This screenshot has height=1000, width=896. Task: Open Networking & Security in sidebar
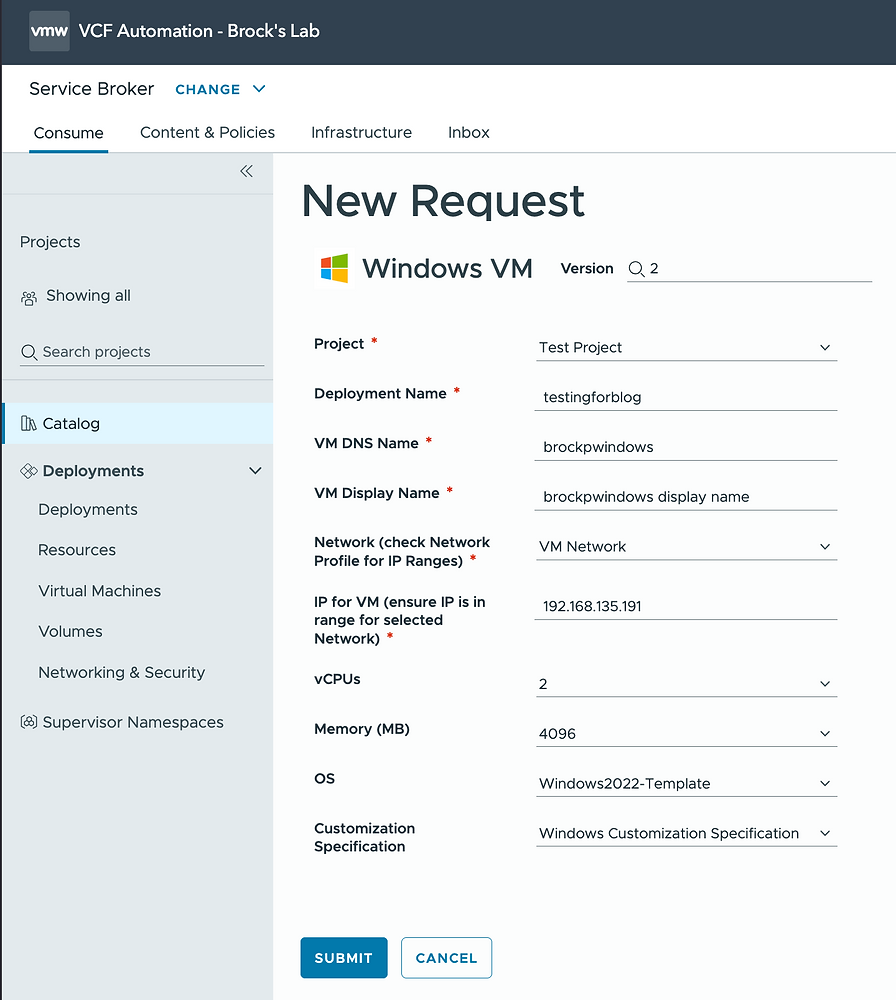point(122,672)
